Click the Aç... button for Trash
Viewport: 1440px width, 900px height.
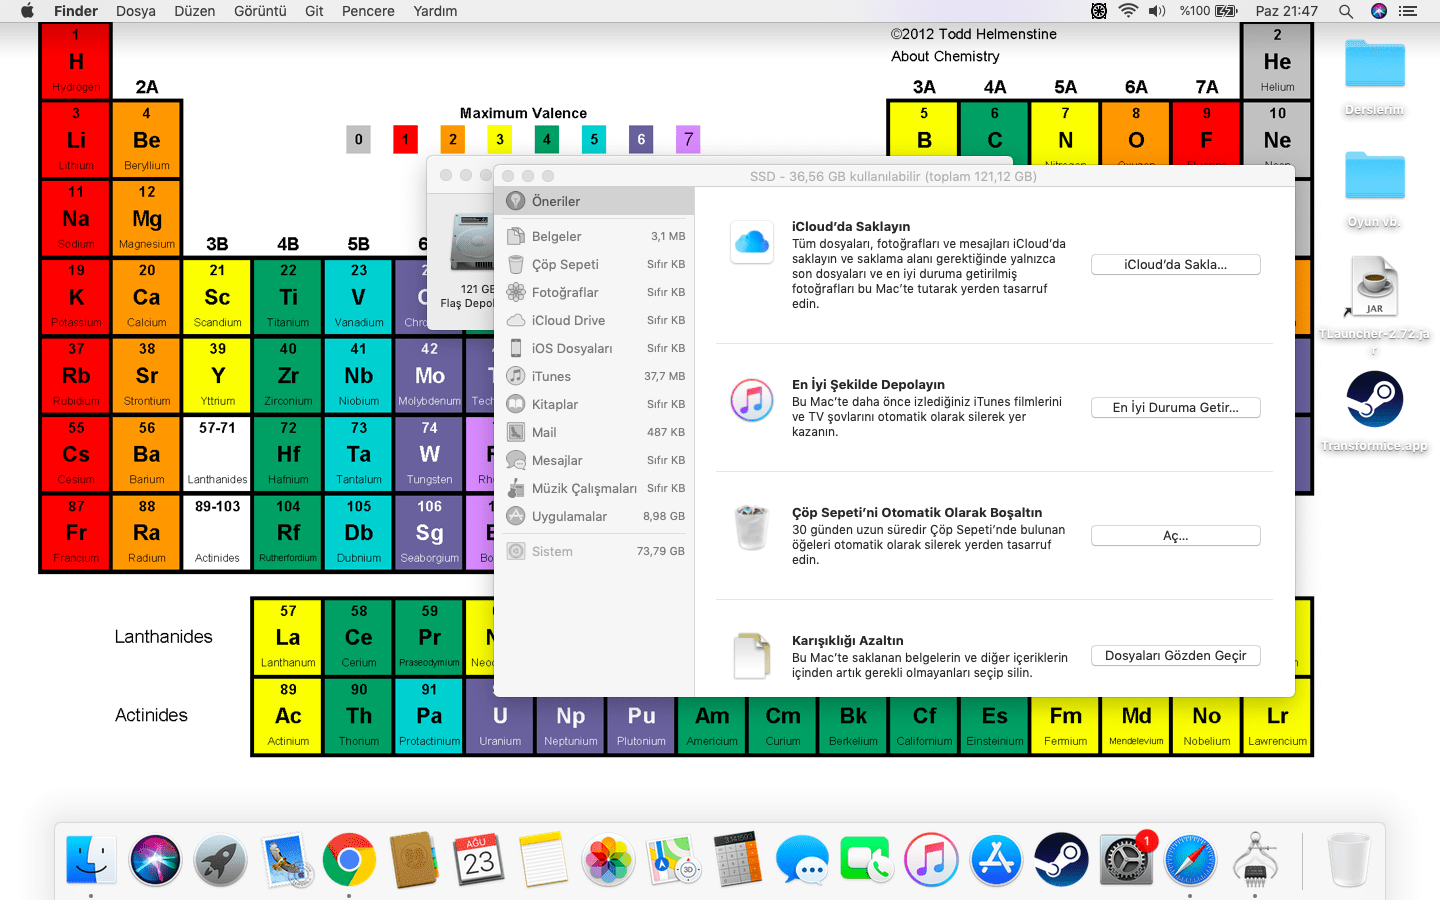click(x=1176, y=536)
